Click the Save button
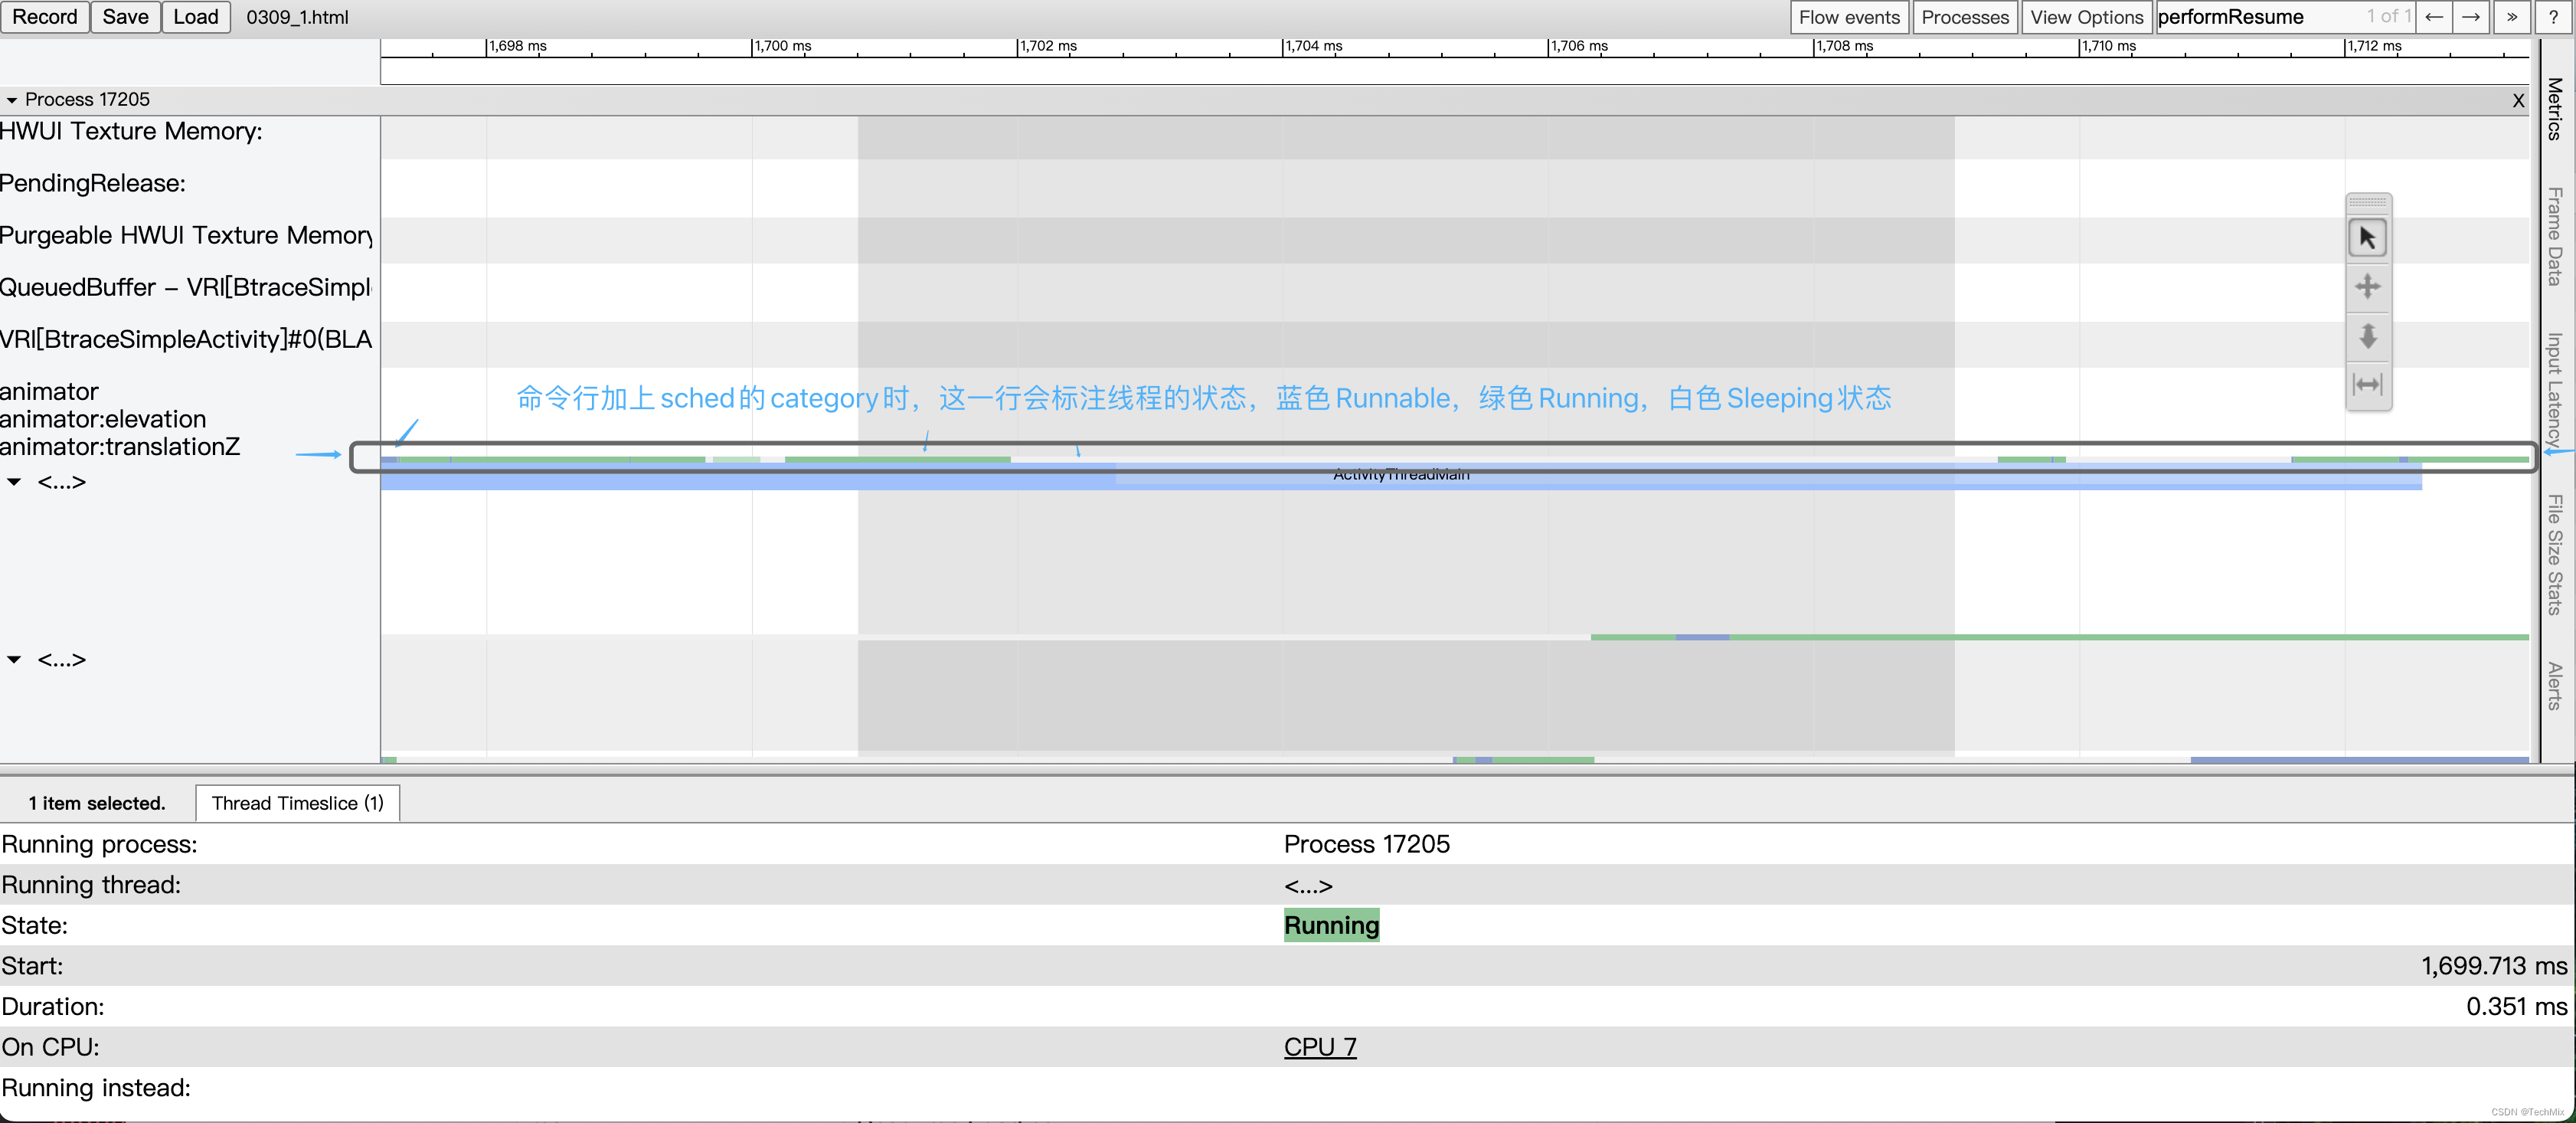 tap(125, 17)
